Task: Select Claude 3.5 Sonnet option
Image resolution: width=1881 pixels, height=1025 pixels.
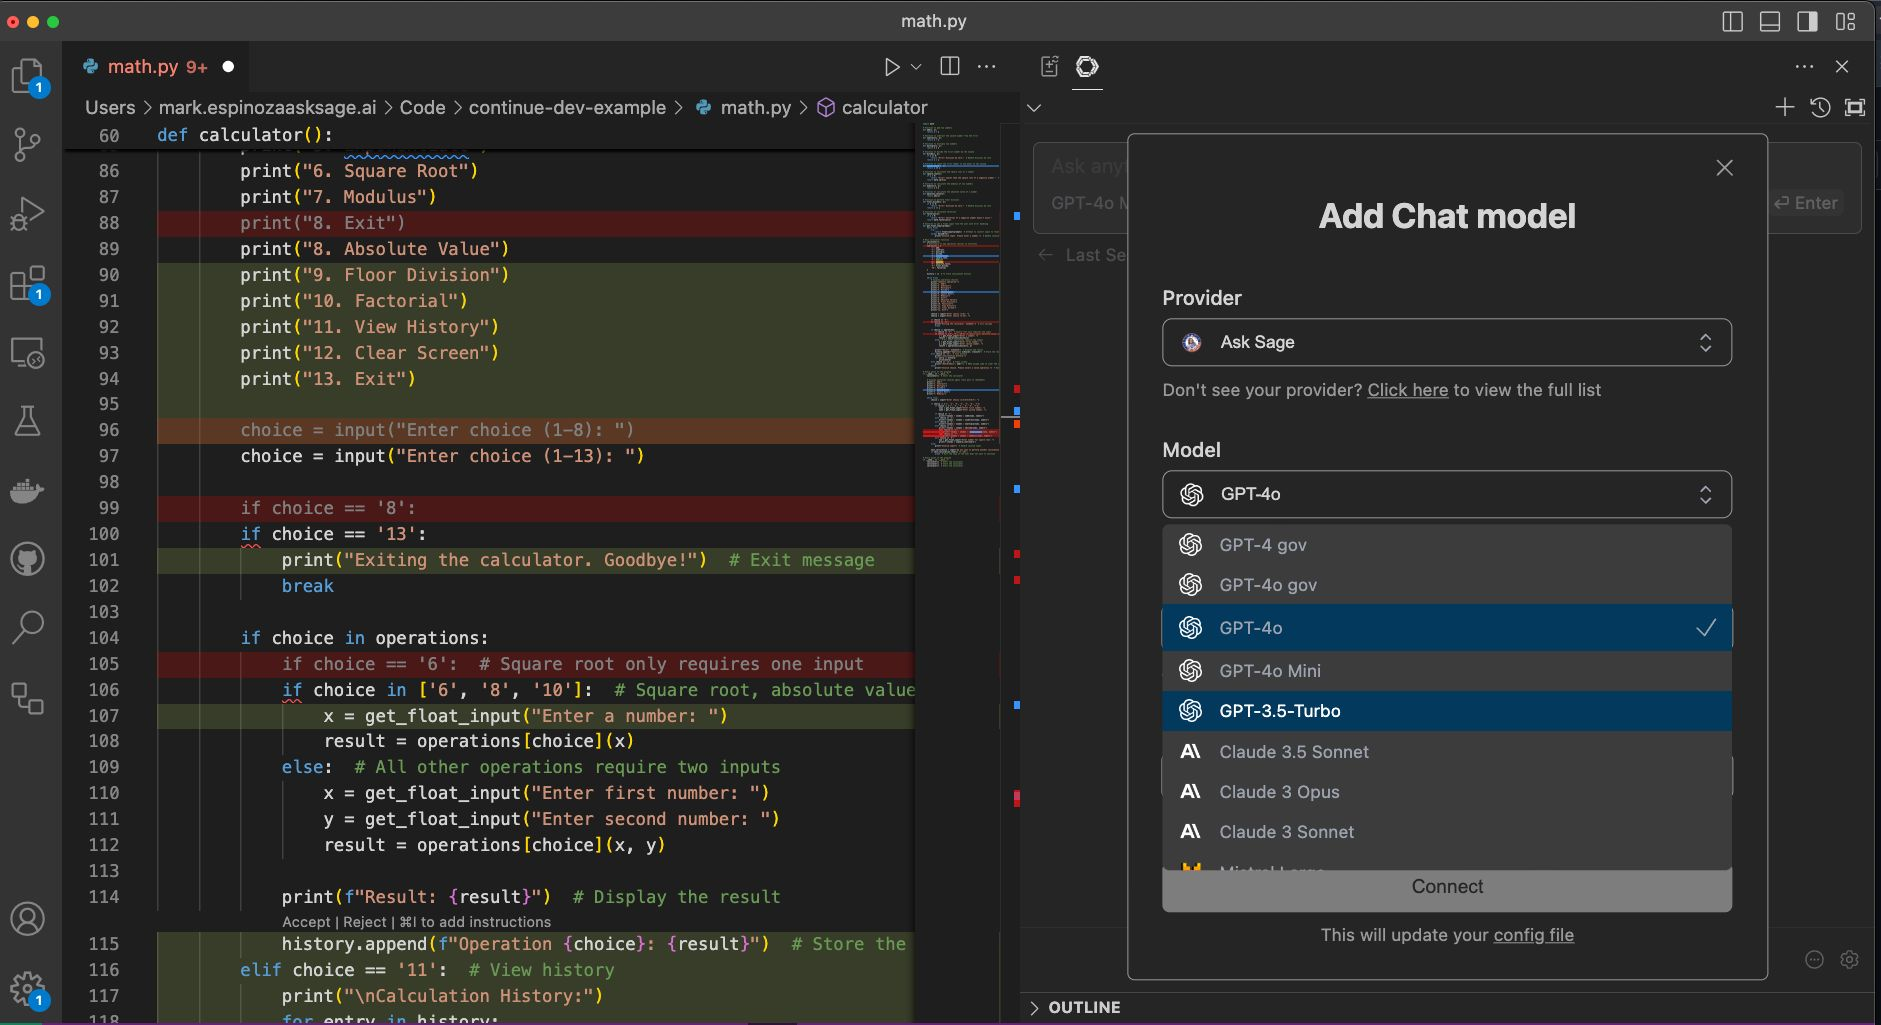Action: 1447,752
